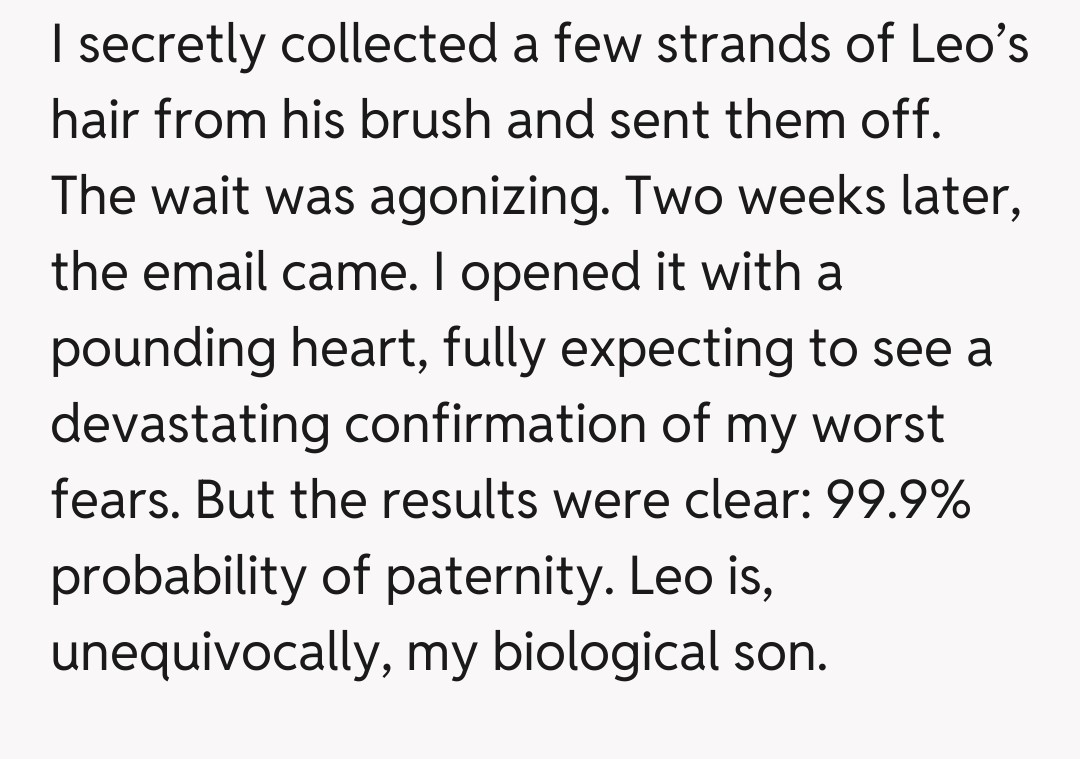Click the word "devastating" in the text

pos(189,425)
